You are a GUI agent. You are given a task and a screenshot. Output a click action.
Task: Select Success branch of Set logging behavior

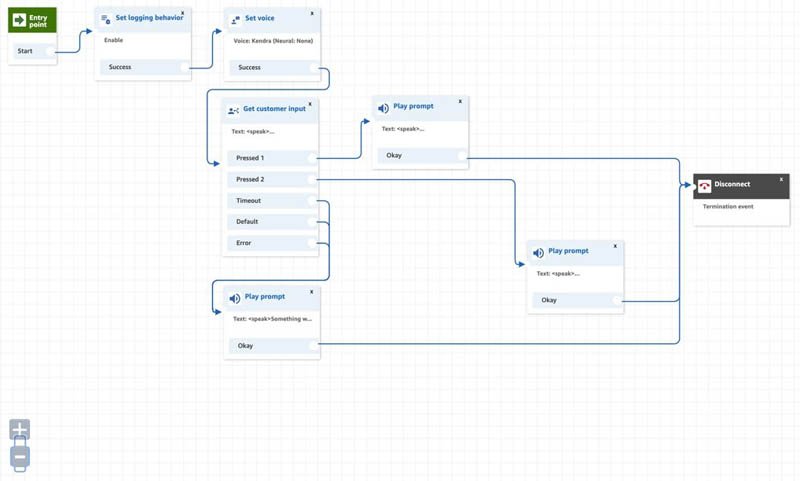point(145,67)
